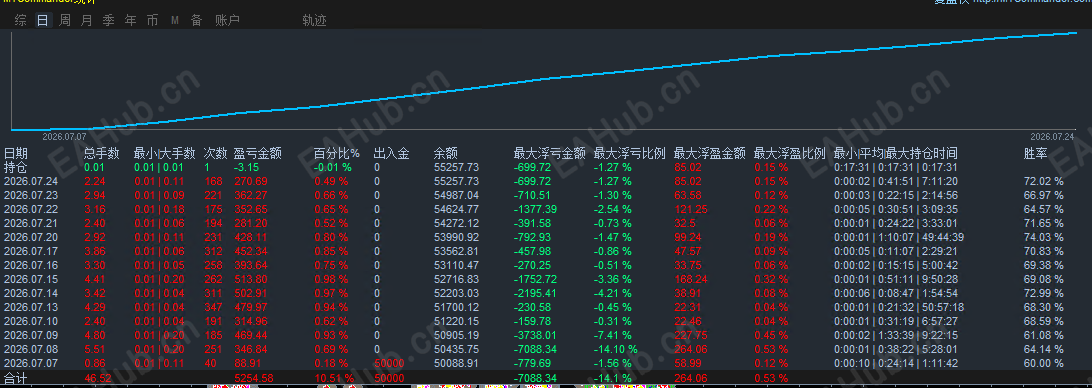The image size is (1092, 388).
Task: Click the 出入金 column header
Action: coord(391,153)
